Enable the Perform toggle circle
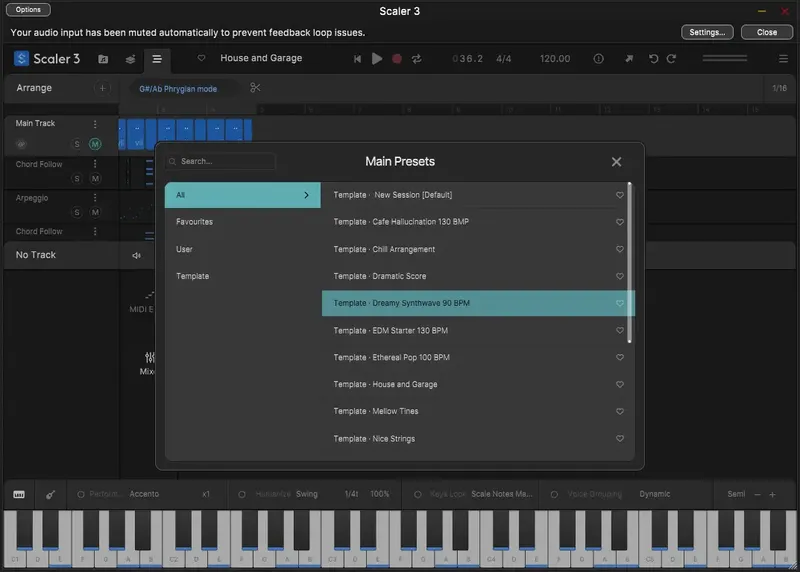The image size is (800, 572). pos(81,494)
